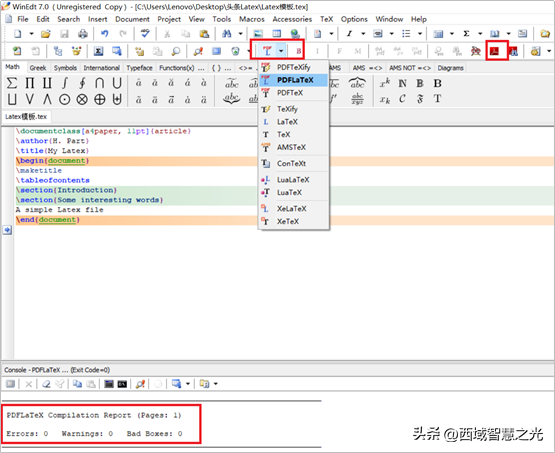Click the 'A simple Latex file' line

(59, 210)
